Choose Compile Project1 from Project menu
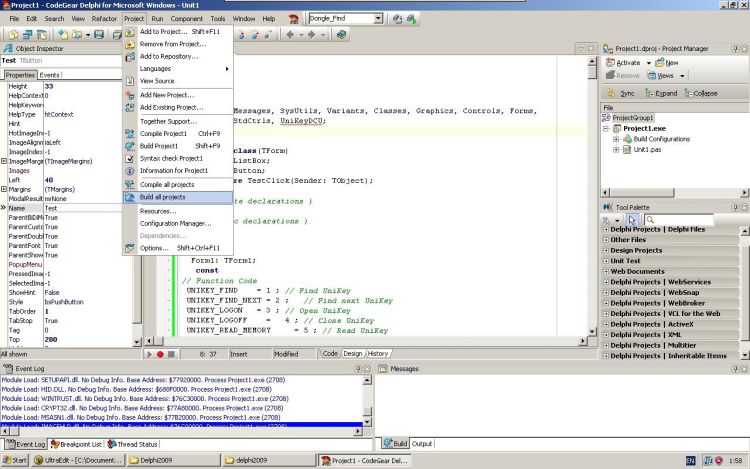 click(178, 133)
